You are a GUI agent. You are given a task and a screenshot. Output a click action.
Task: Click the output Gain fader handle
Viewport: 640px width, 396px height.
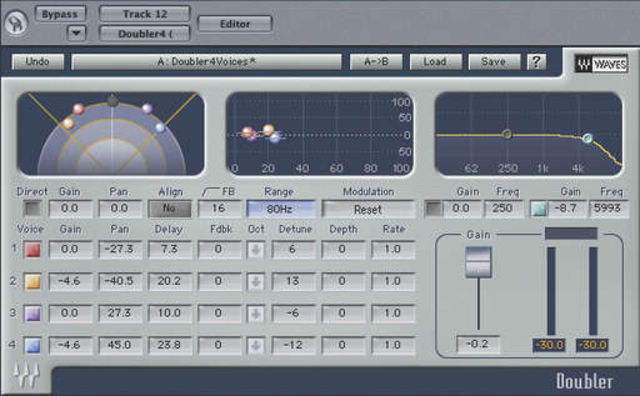pos(478,262)
